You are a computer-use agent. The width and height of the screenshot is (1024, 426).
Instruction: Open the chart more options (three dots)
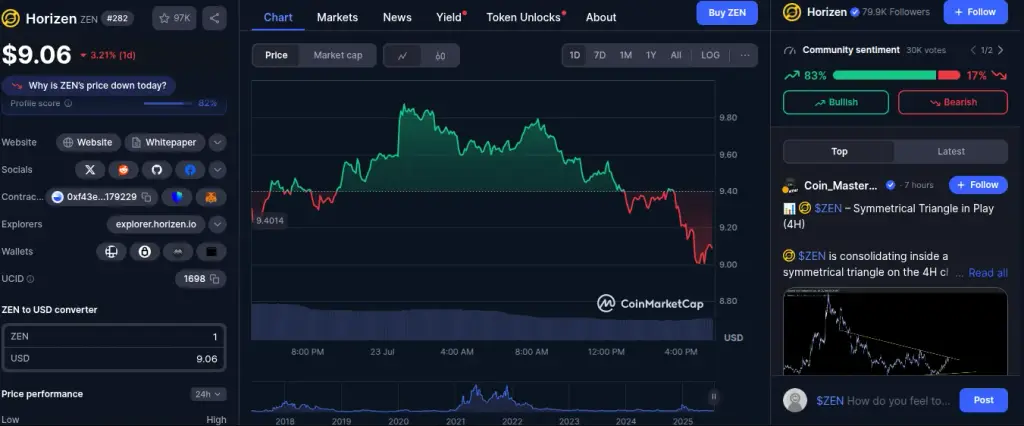[745, 56]
